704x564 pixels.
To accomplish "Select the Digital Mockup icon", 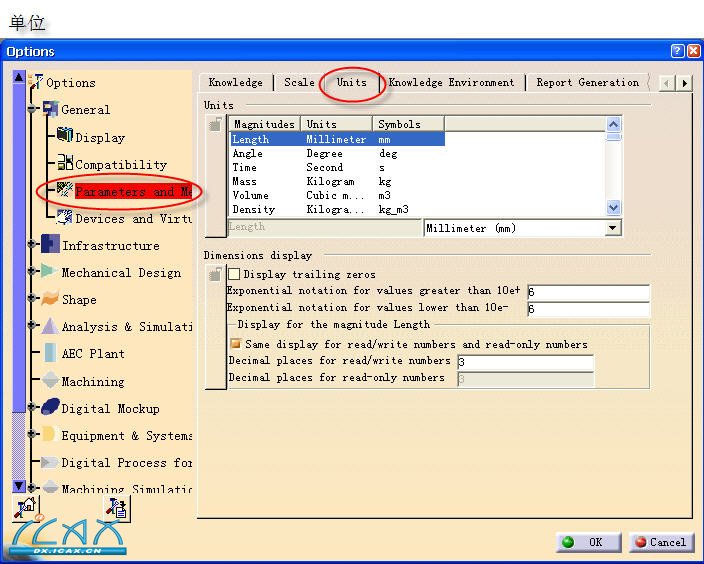I will coord(50,407).
